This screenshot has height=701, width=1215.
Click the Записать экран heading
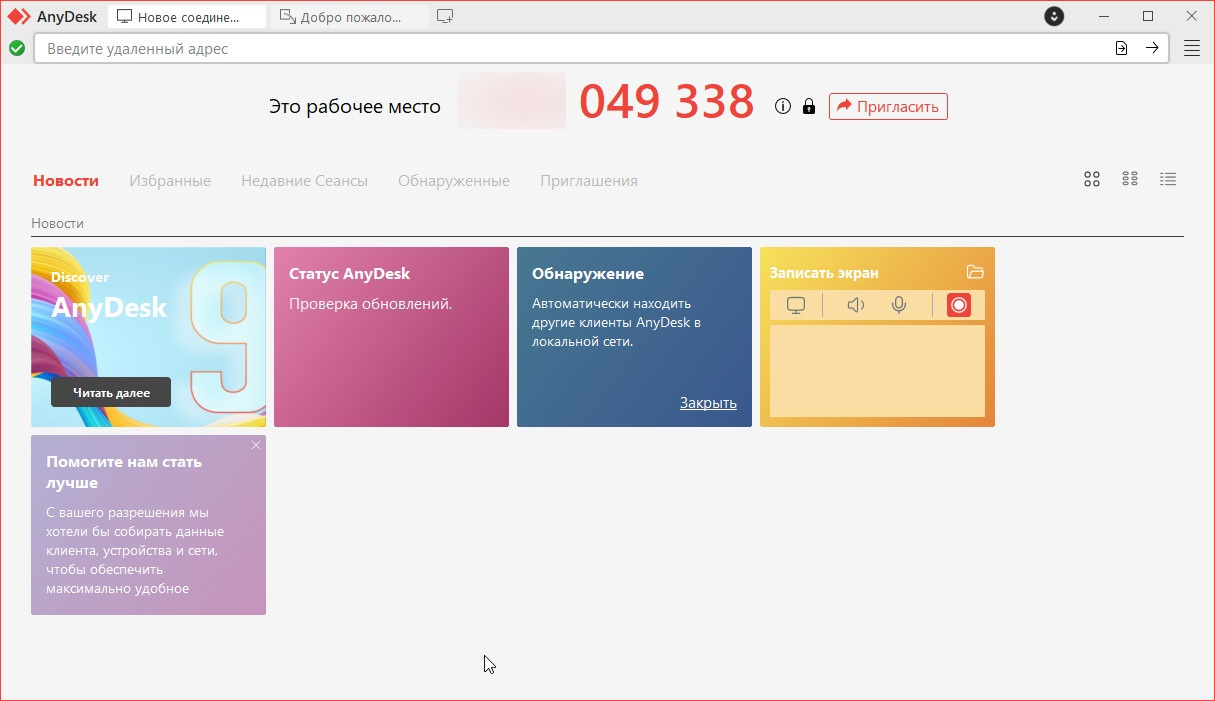point(824,273)
